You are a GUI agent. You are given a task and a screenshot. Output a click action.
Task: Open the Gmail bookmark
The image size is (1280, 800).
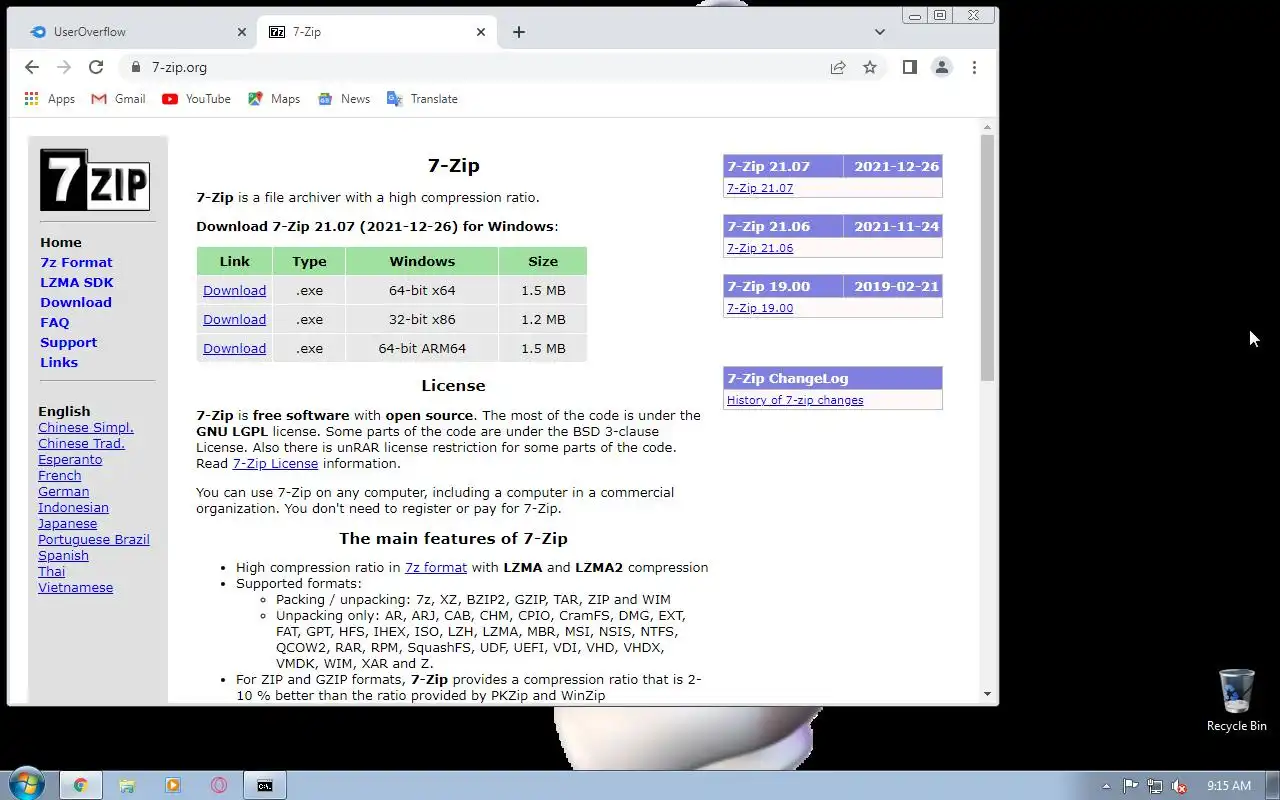tap(118, 99)
